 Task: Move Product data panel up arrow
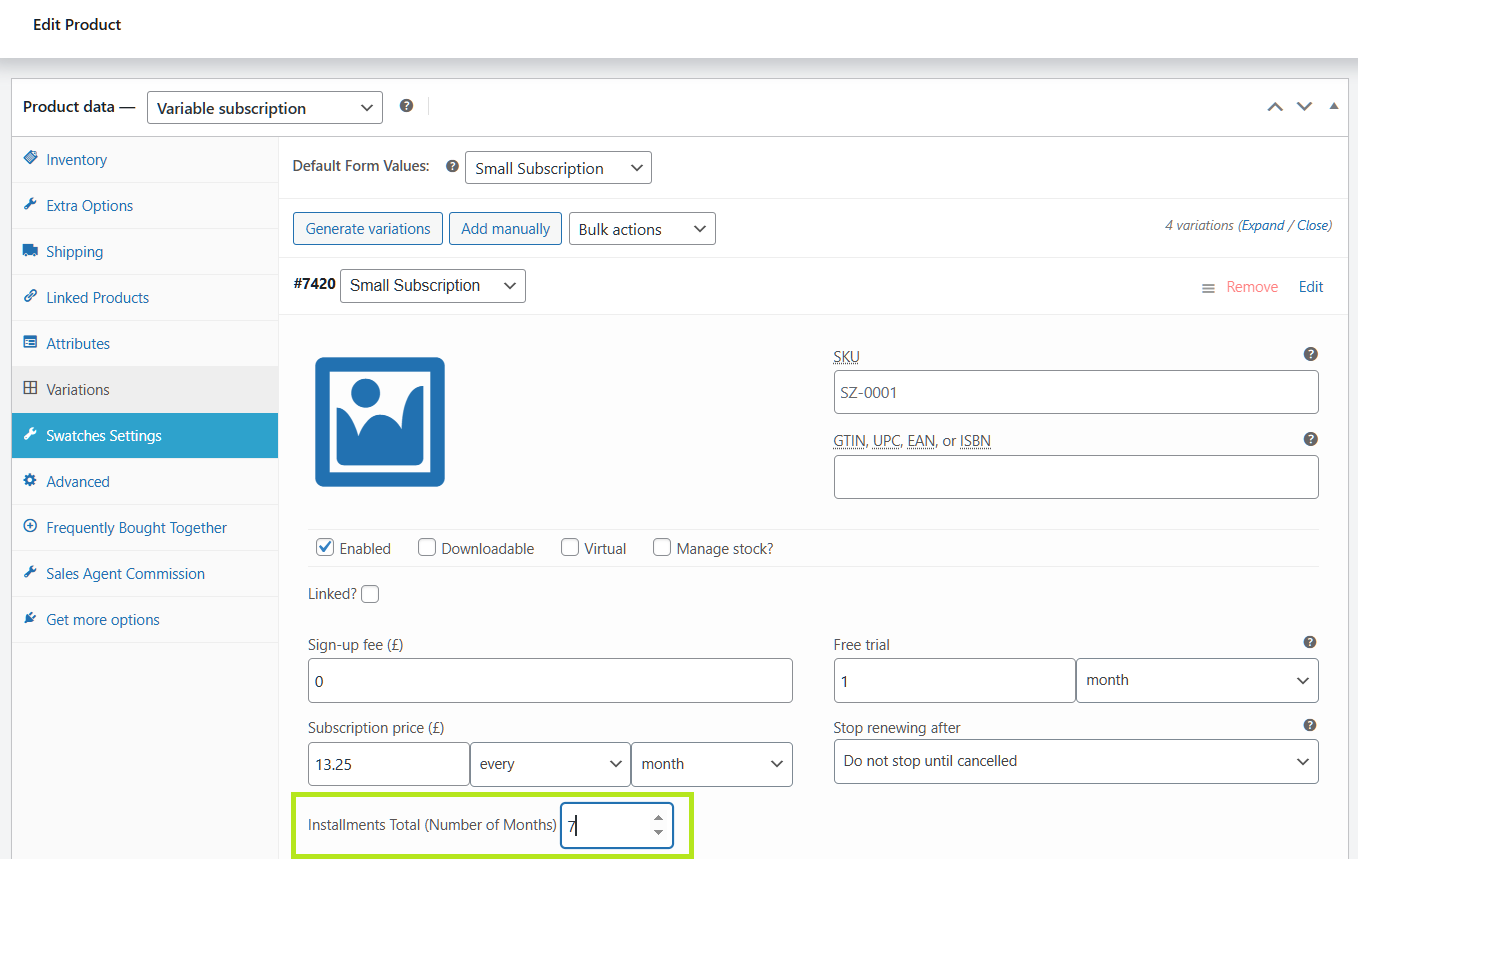tap(1275, 107)
